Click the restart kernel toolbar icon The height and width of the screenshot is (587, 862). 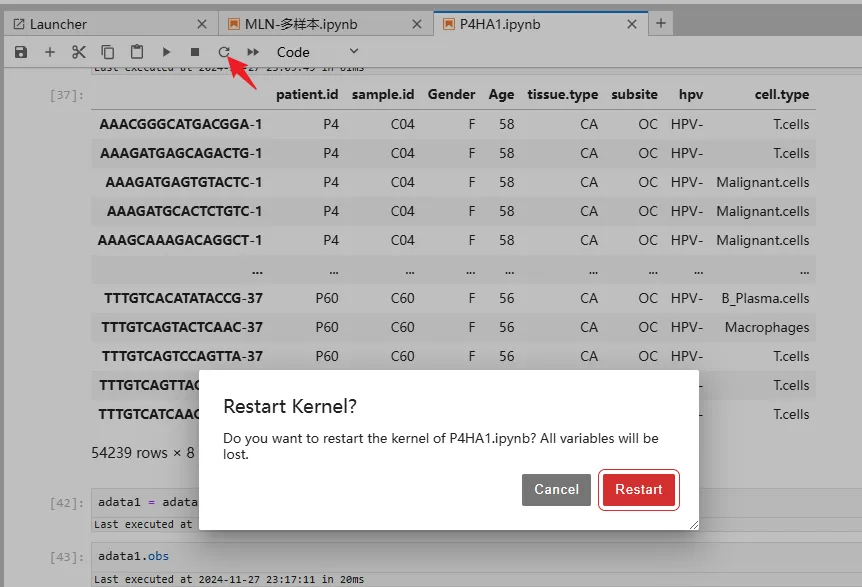224,52
